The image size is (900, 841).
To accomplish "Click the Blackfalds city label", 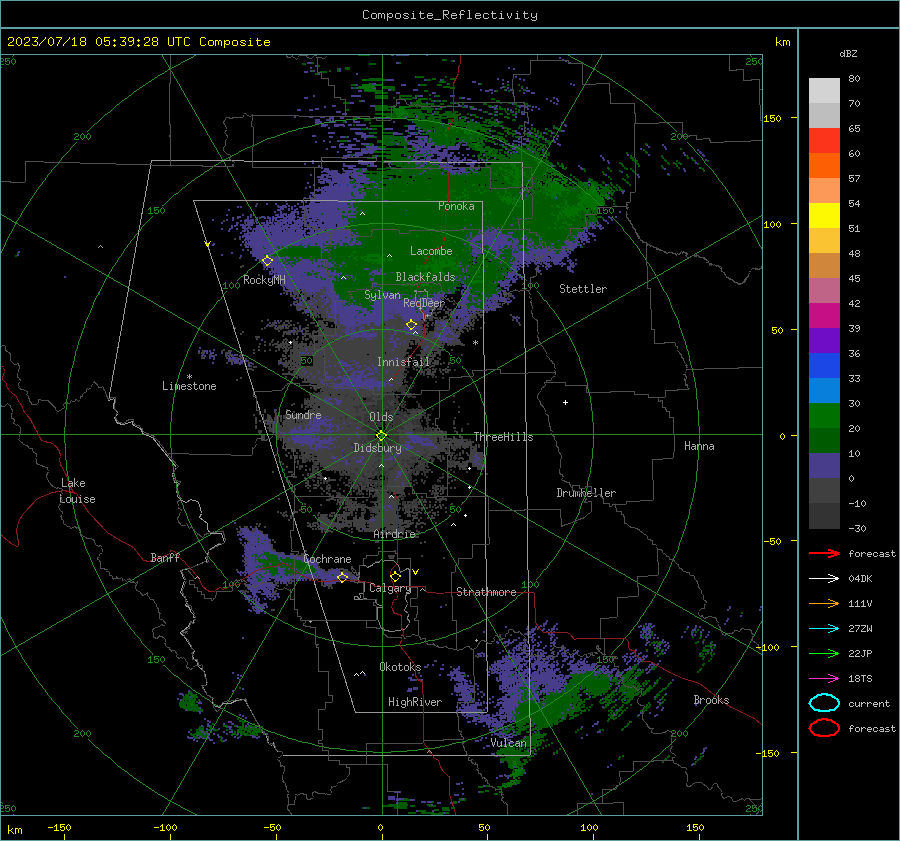I will tap(425, 277).
